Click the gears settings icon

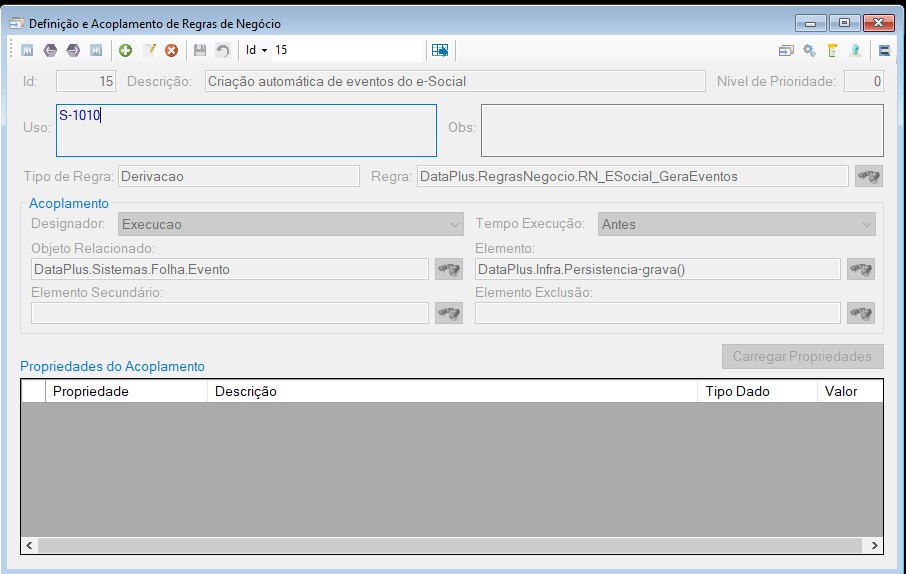click(809, 50)
